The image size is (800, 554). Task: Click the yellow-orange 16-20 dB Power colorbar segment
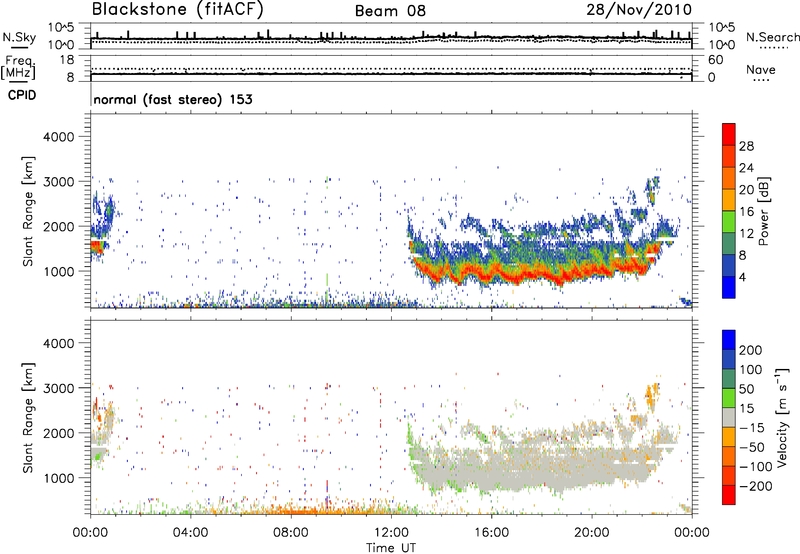729,199
